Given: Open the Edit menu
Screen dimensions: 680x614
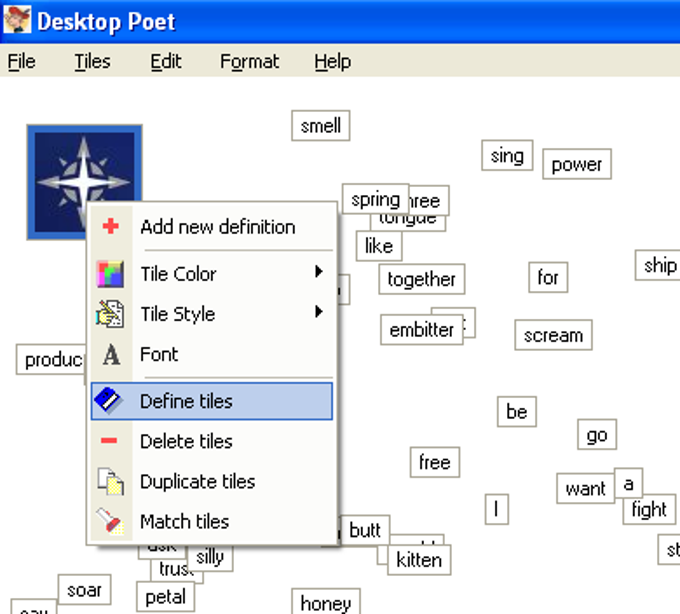Looking at the screenshot, I should coord(166,62).
